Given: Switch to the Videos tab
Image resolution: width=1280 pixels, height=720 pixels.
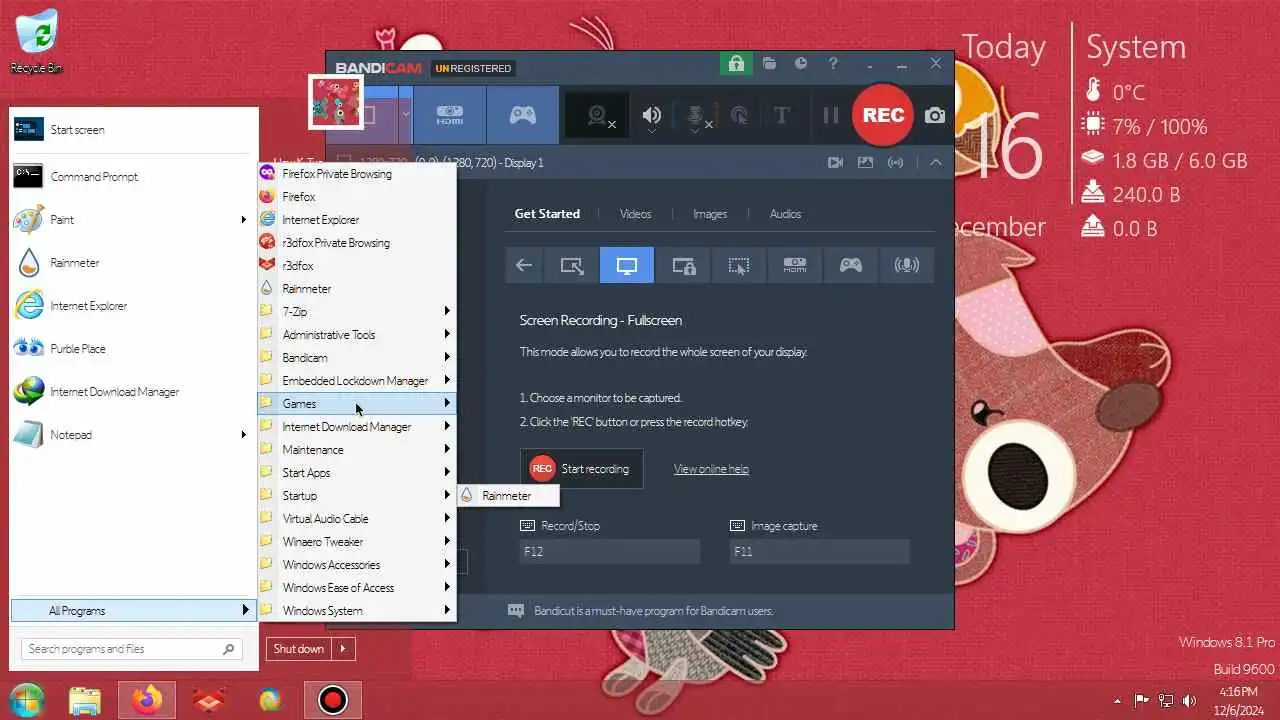Looking at the screenshot, I should (635, 214).
